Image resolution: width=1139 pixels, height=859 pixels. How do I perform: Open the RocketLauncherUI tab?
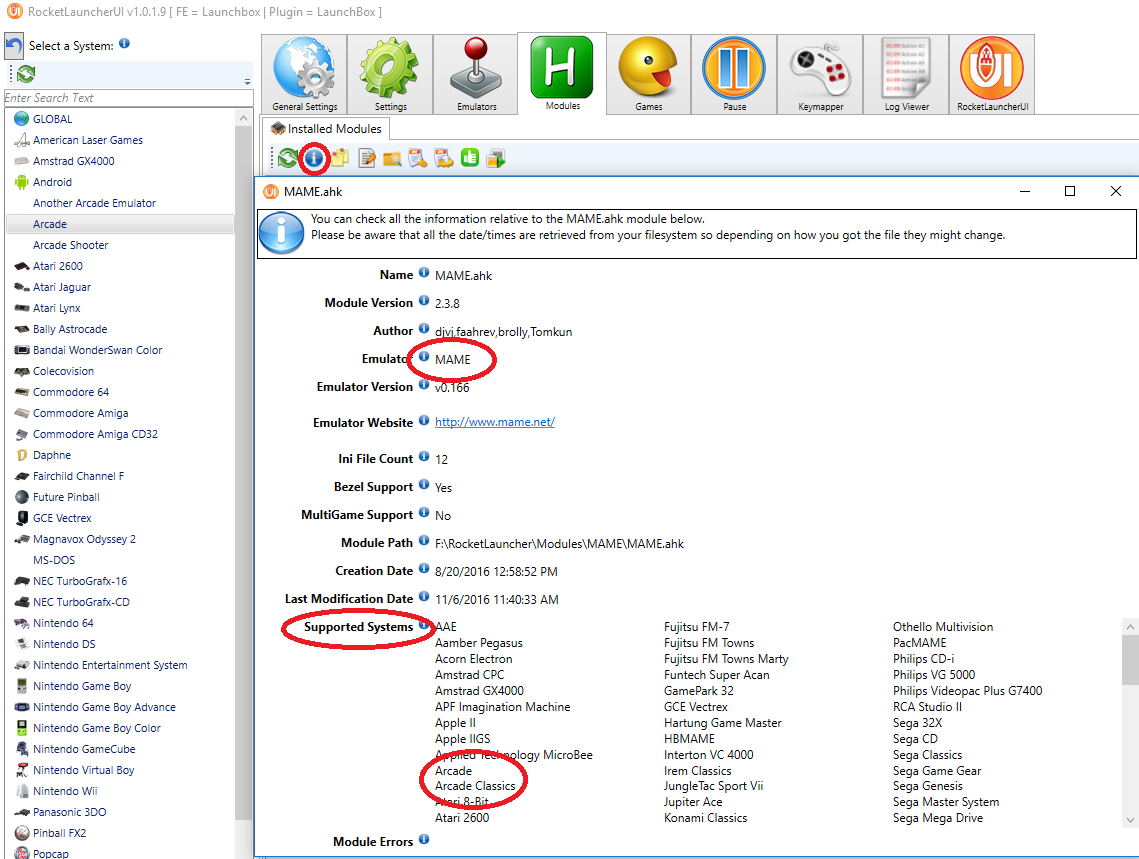pyautogui.click(x=992, y=75)
